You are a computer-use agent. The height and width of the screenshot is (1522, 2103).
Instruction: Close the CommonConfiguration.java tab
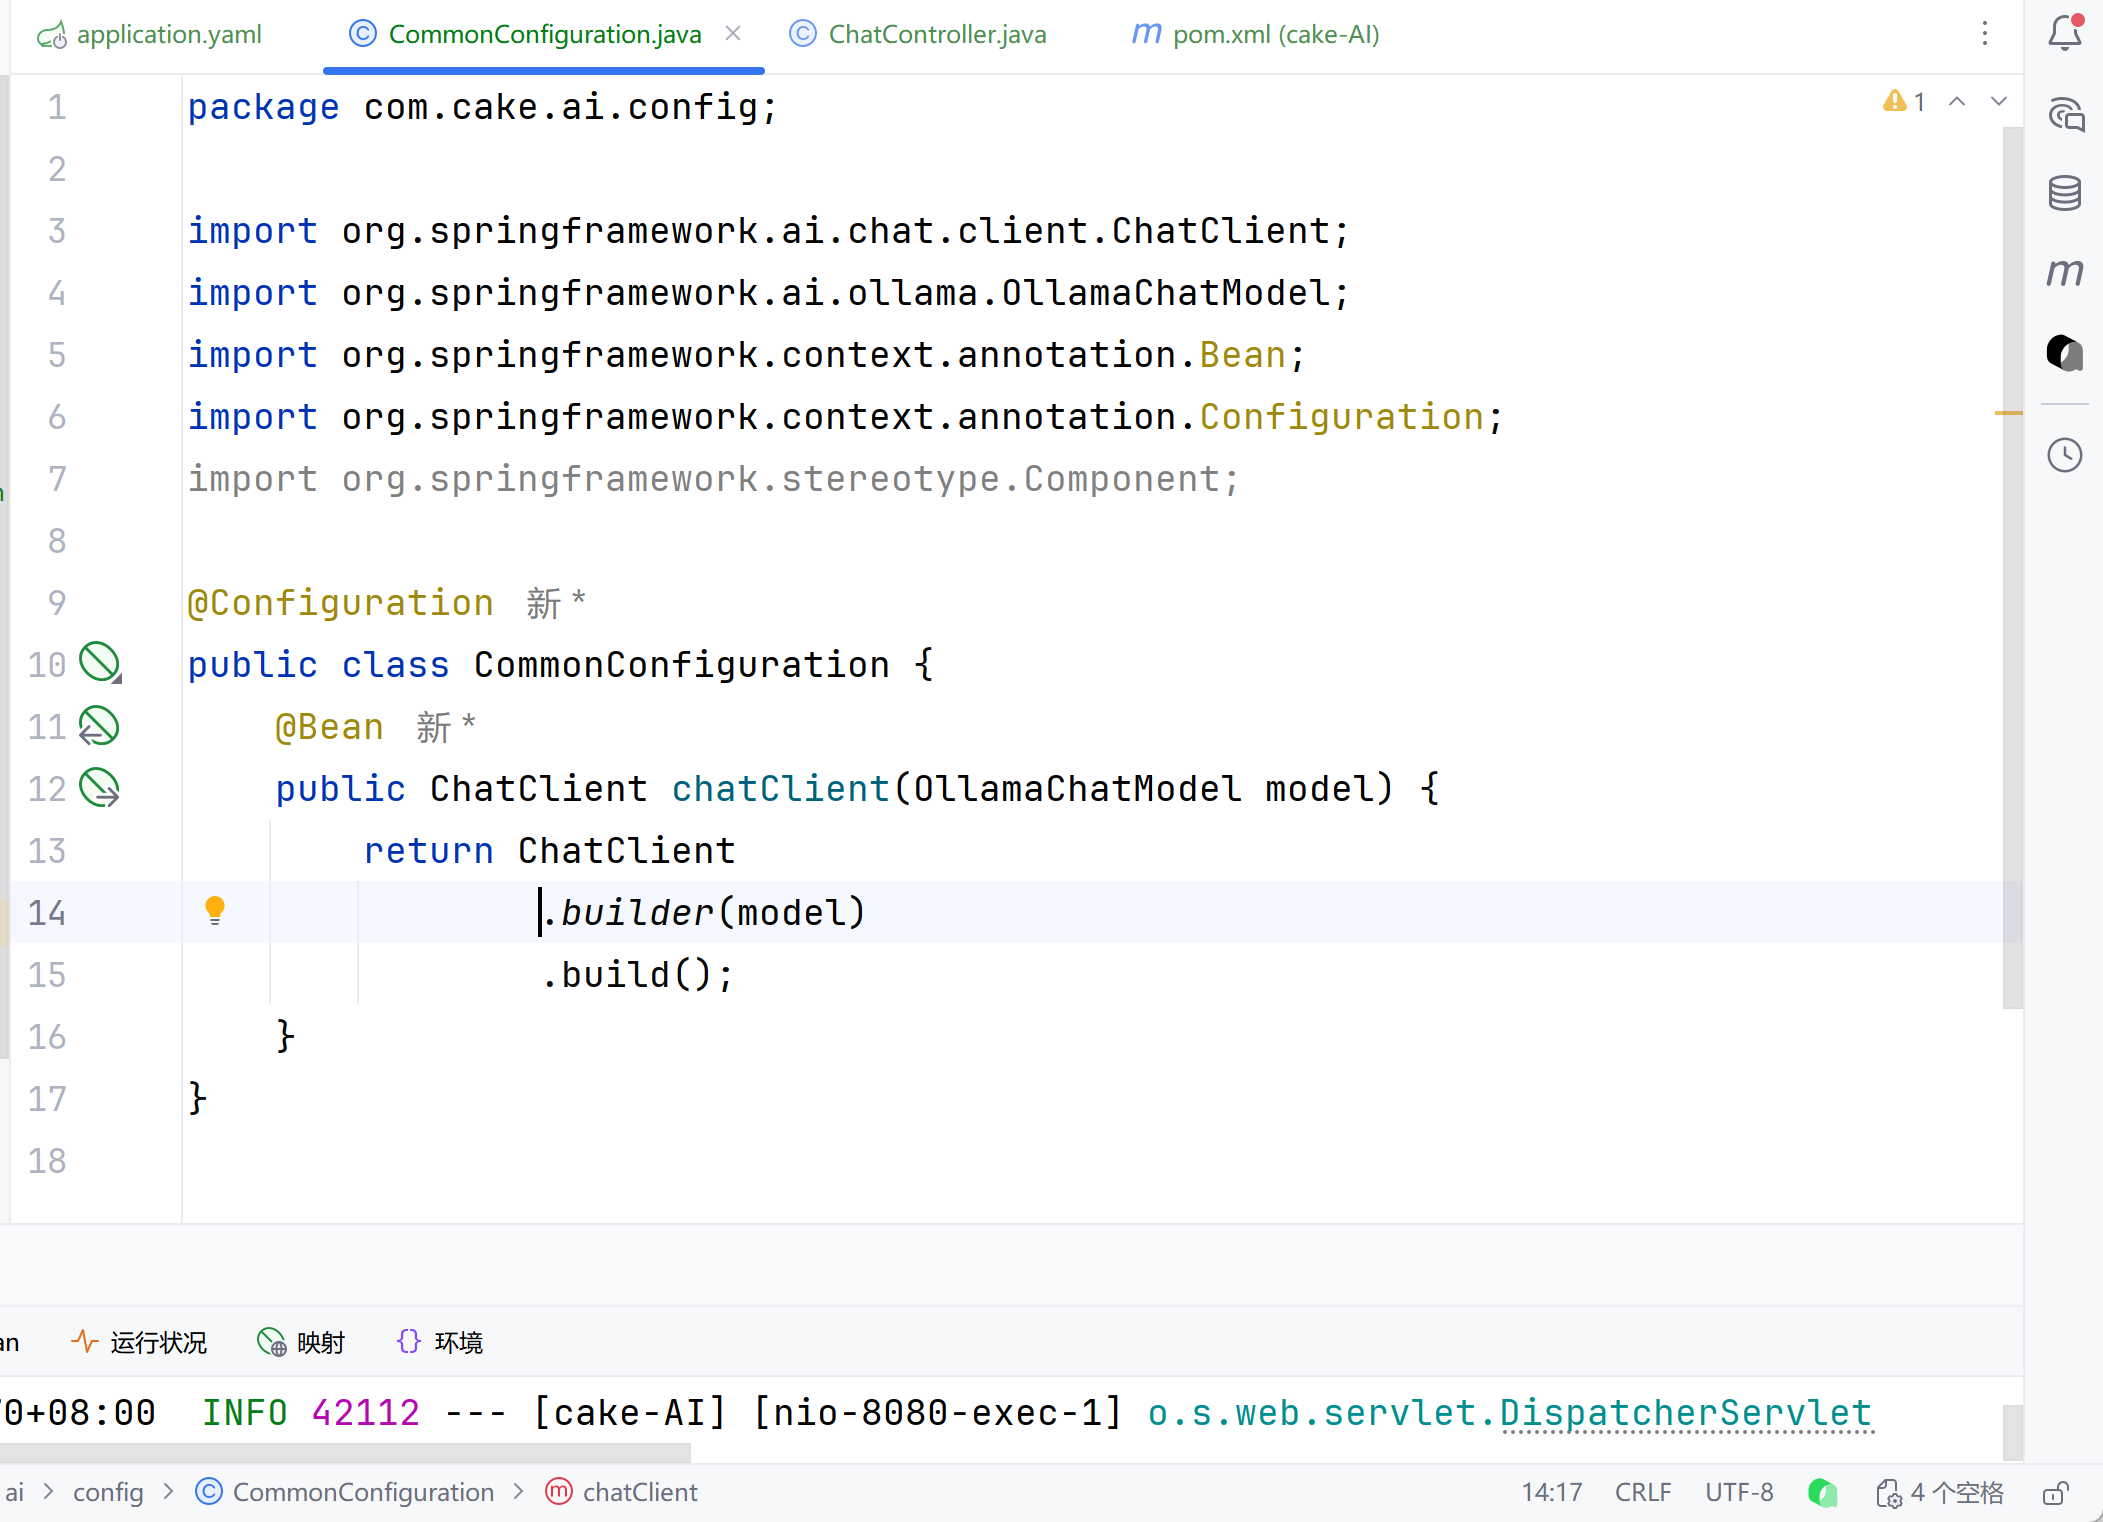pyautogui.click(x=733, y=34)
